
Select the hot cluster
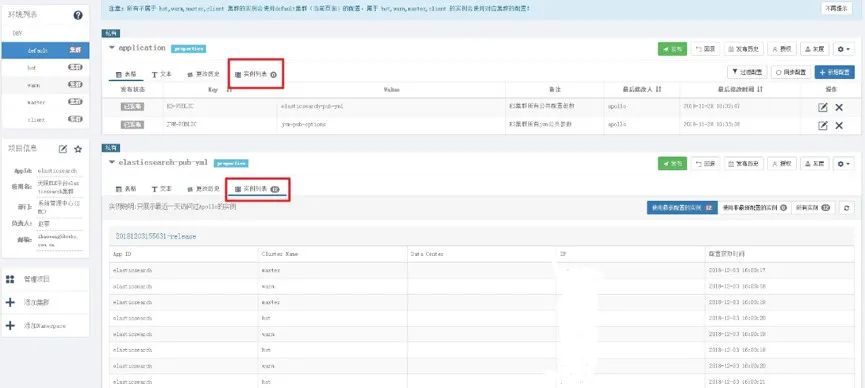click(45, 67)
